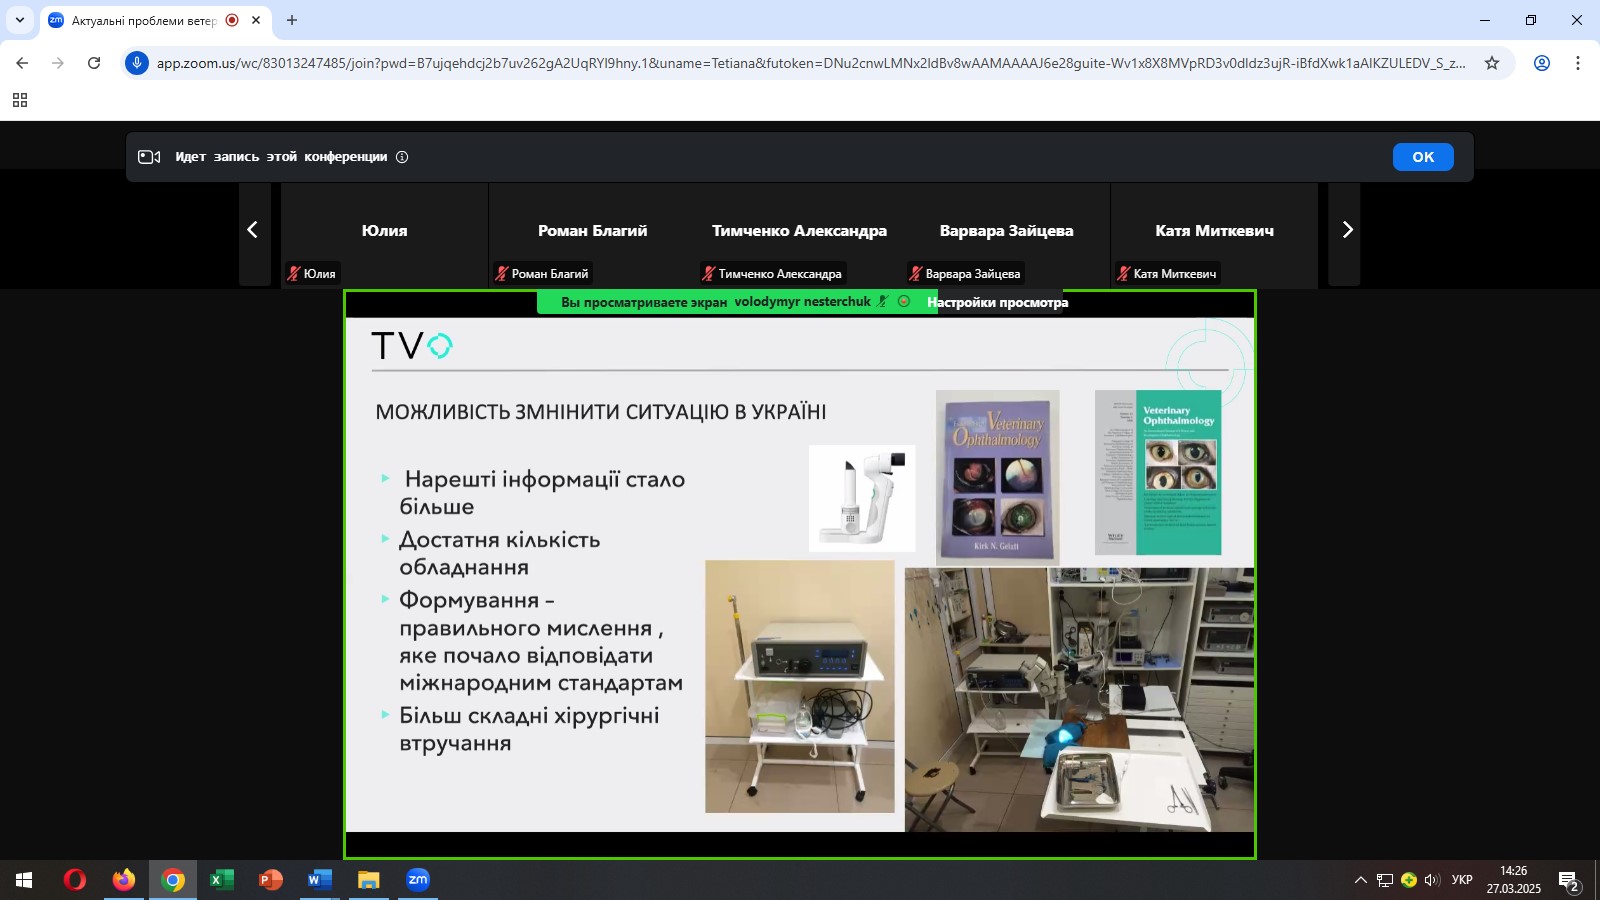
Task: Show next participants with the right arrow
Action: click(1346, 230)
